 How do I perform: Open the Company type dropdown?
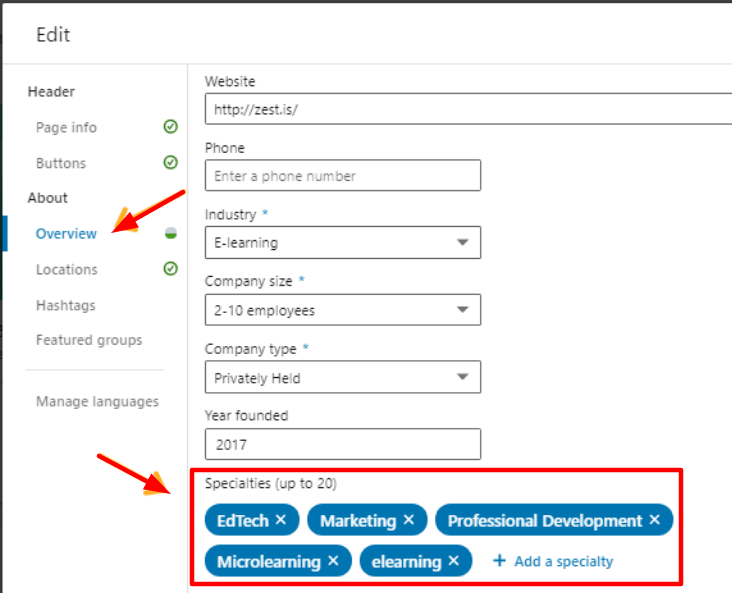(343, 377)
